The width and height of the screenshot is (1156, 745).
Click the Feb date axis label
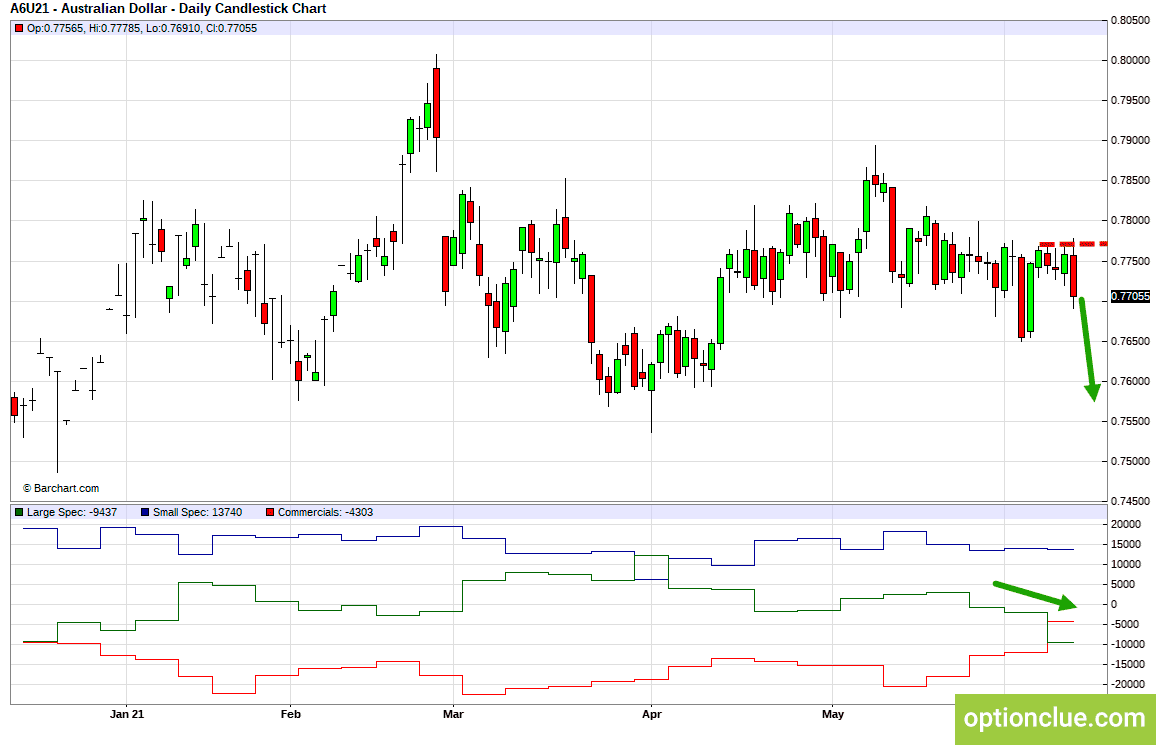290,714
